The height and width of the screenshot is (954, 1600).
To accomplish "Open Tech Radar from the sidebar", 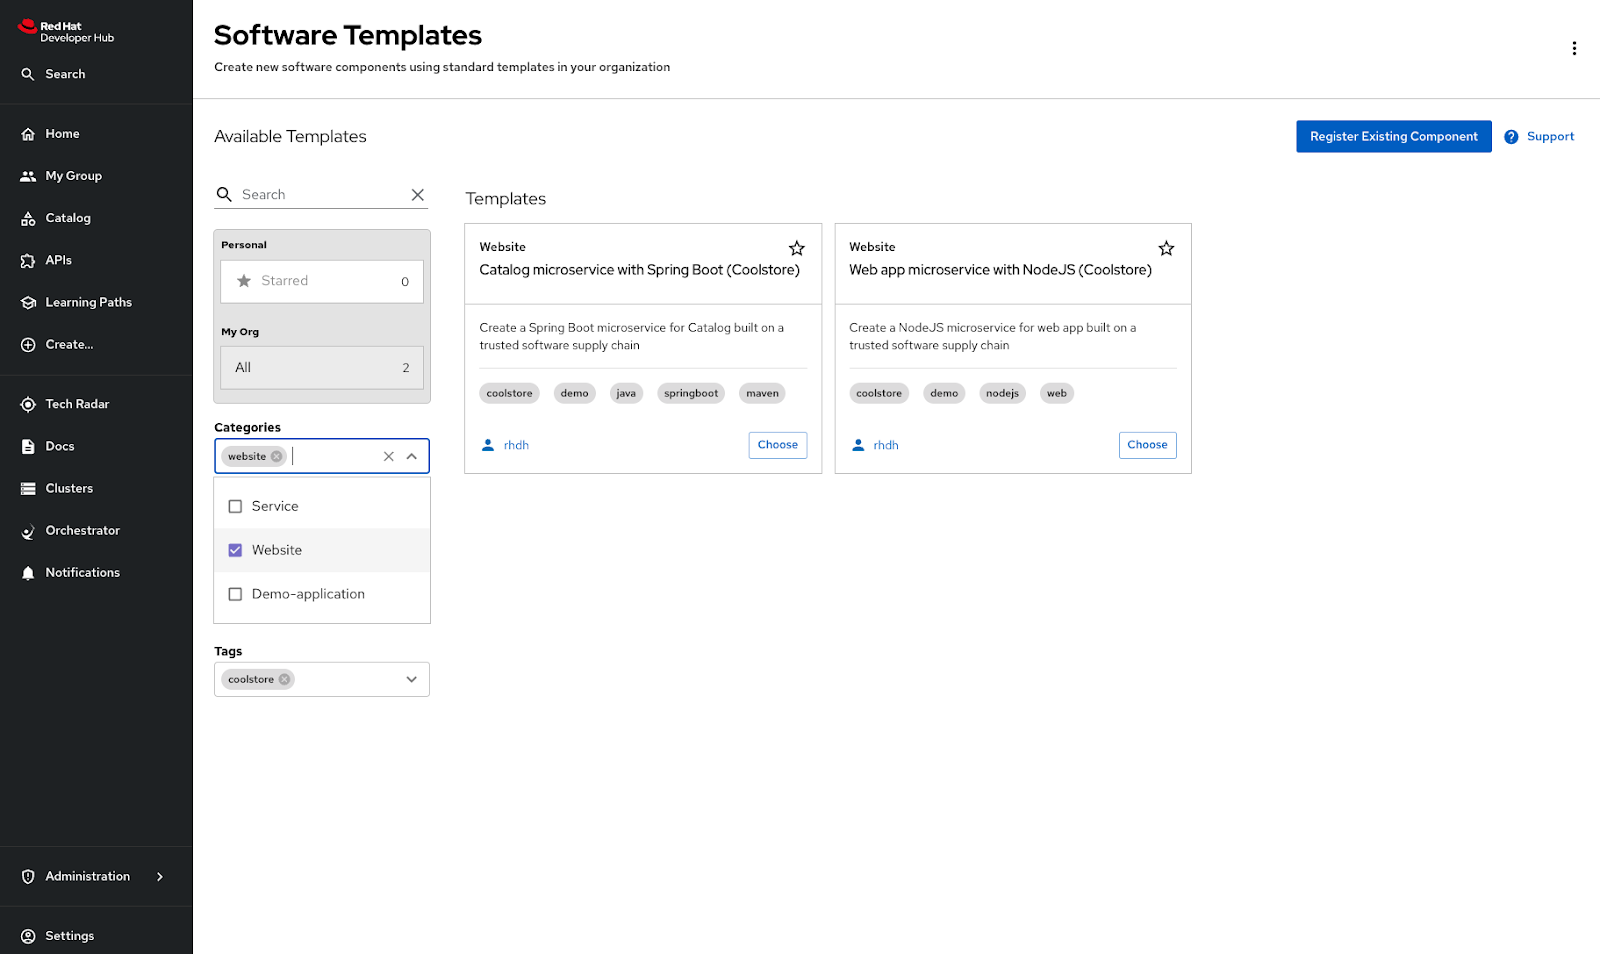I will pos(77,404).
